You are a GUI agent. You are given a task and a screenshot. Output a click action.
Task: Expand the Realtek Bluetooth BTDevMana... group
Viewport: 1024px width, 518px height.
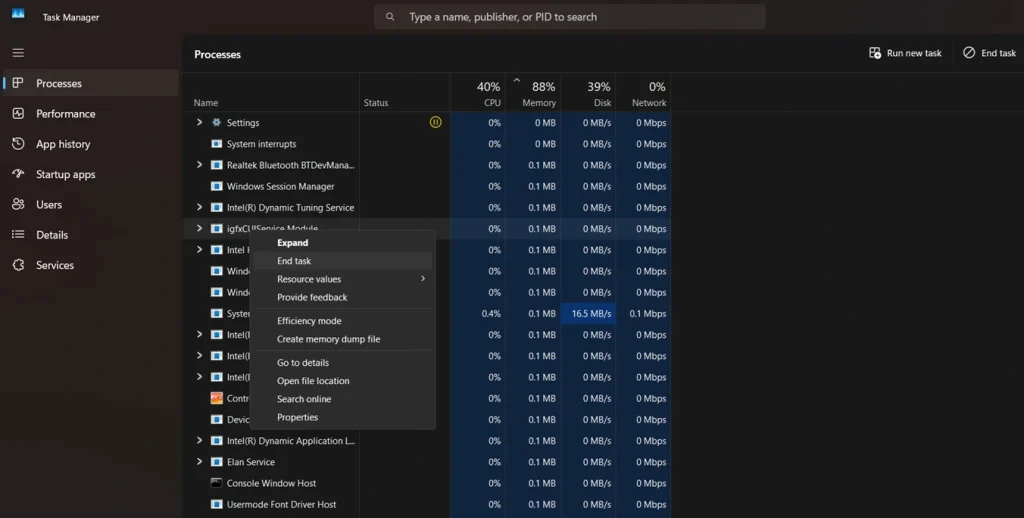click(x=200, y=165)
